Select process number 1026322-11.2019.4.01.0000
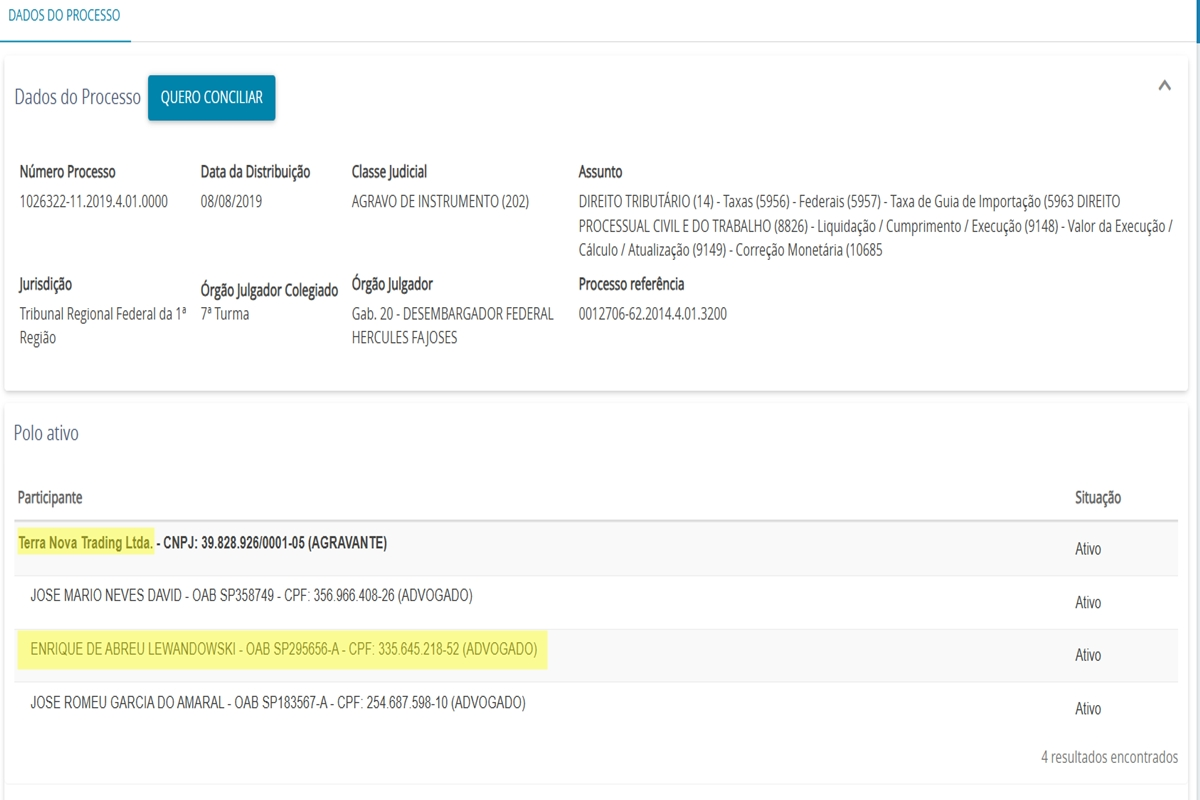This screenshot has width=1200, height=800. pos(94,202)
